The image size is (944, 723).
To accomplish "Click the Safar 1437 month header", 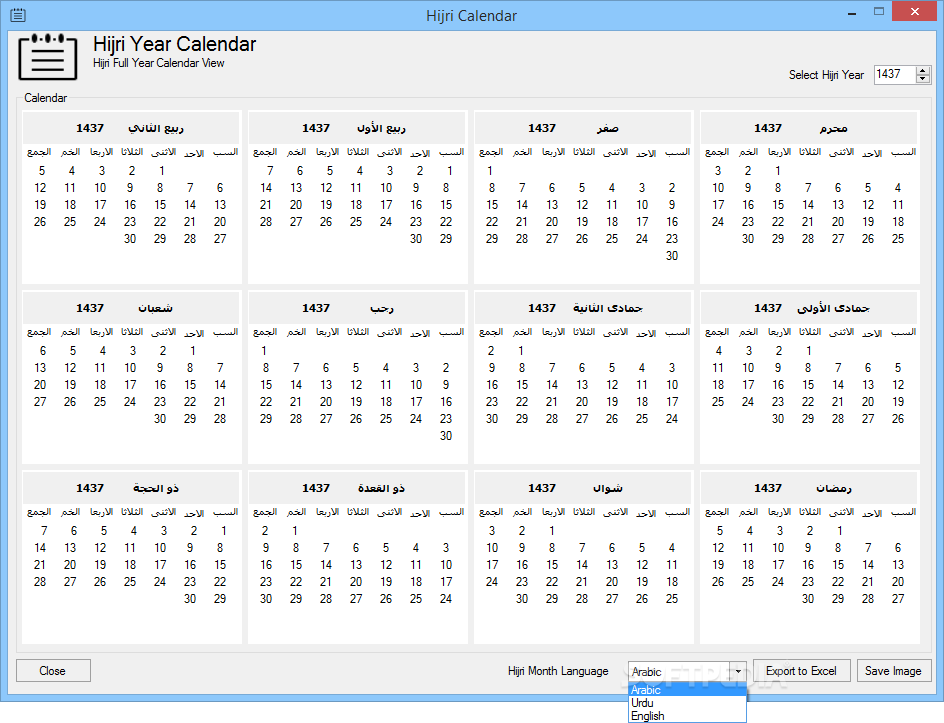I will click(583, 128).
